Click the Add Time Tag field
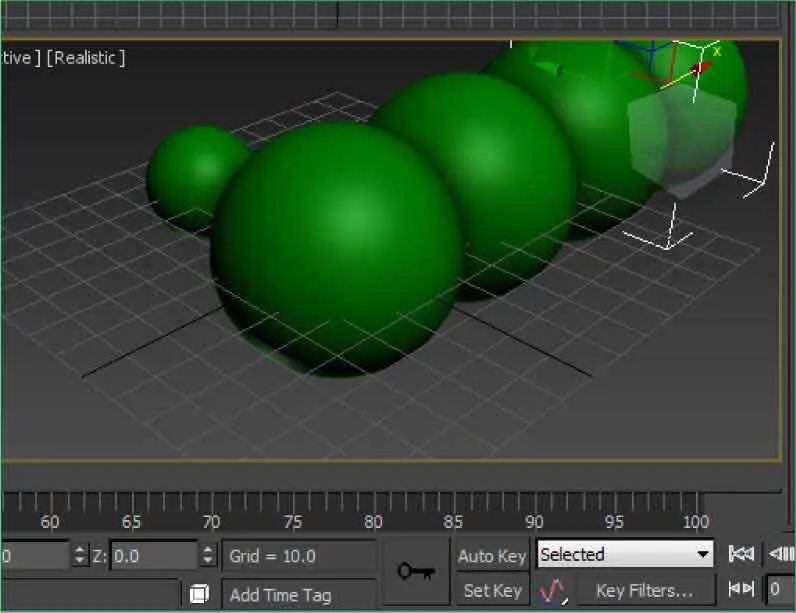 click(x=298, y=594)
